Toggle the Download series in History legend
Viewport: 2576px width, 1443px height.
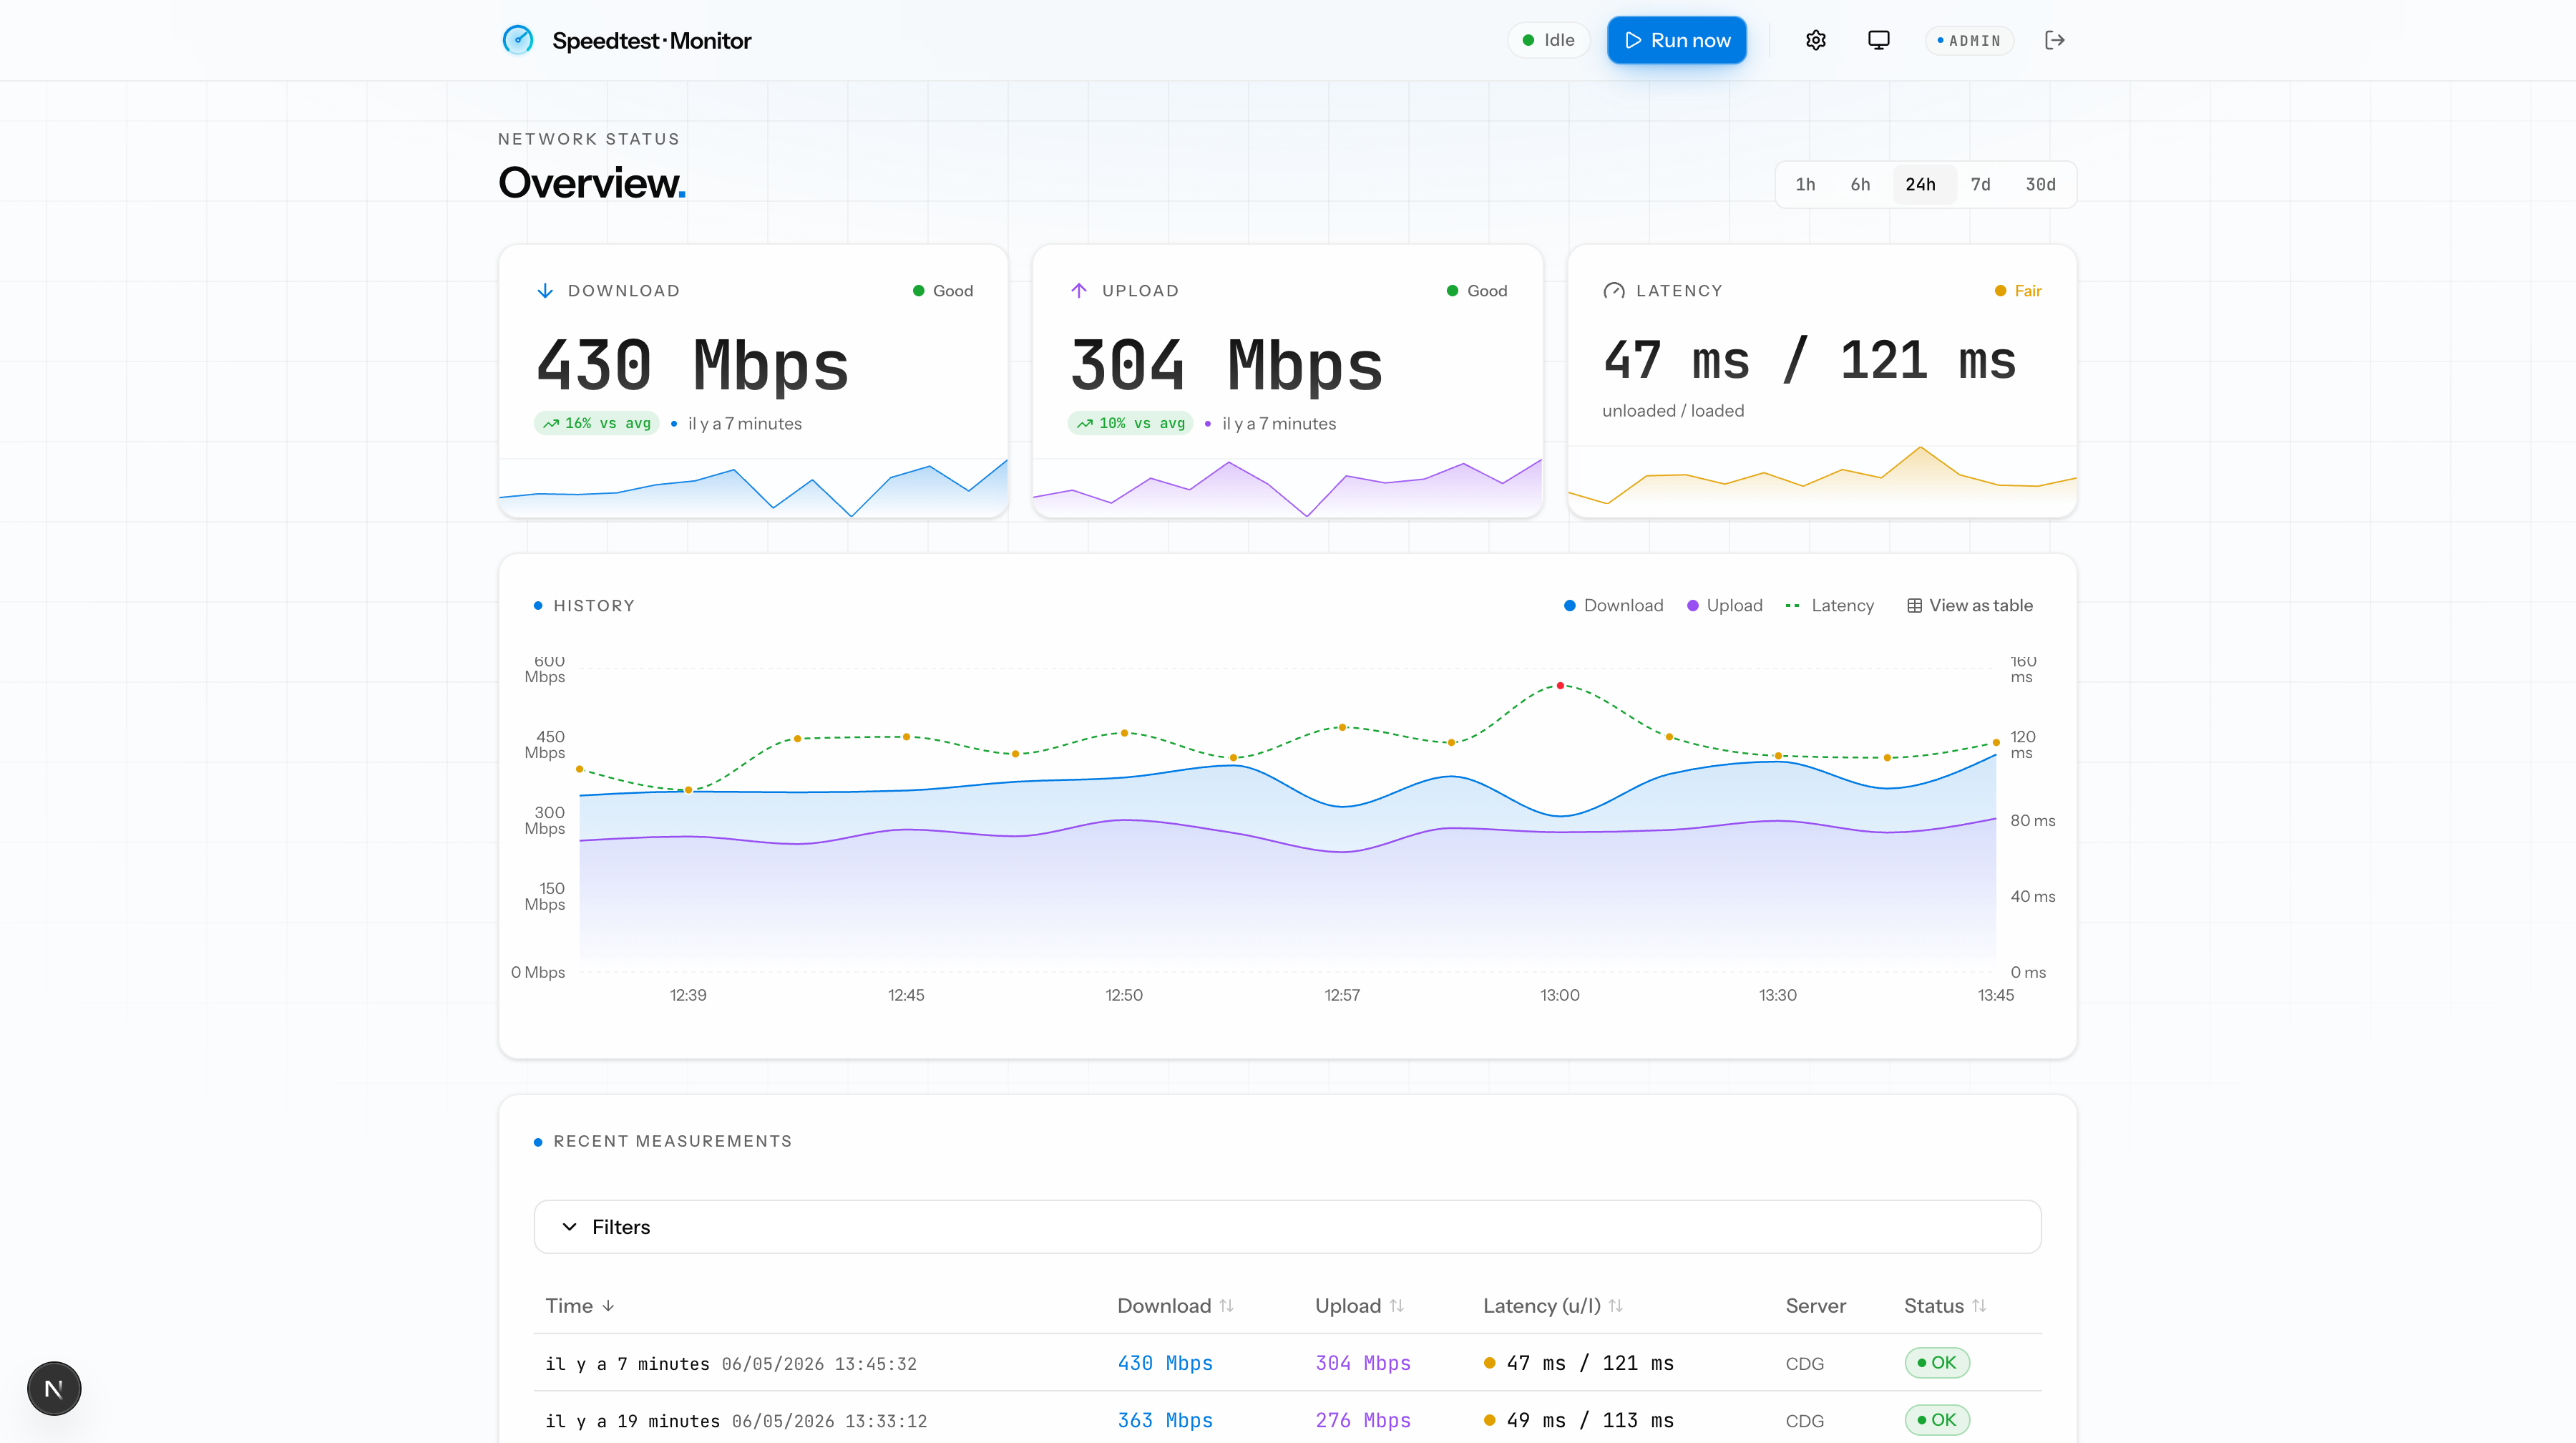tap(1613, 606)
